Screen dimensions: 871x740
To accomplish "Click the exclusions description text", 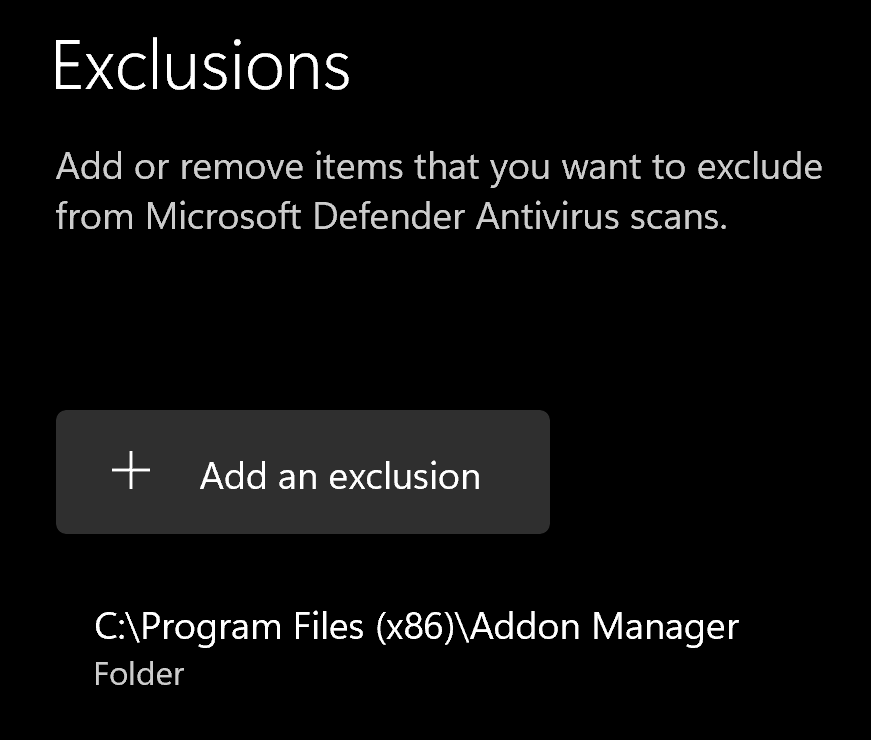I will 438,191.
